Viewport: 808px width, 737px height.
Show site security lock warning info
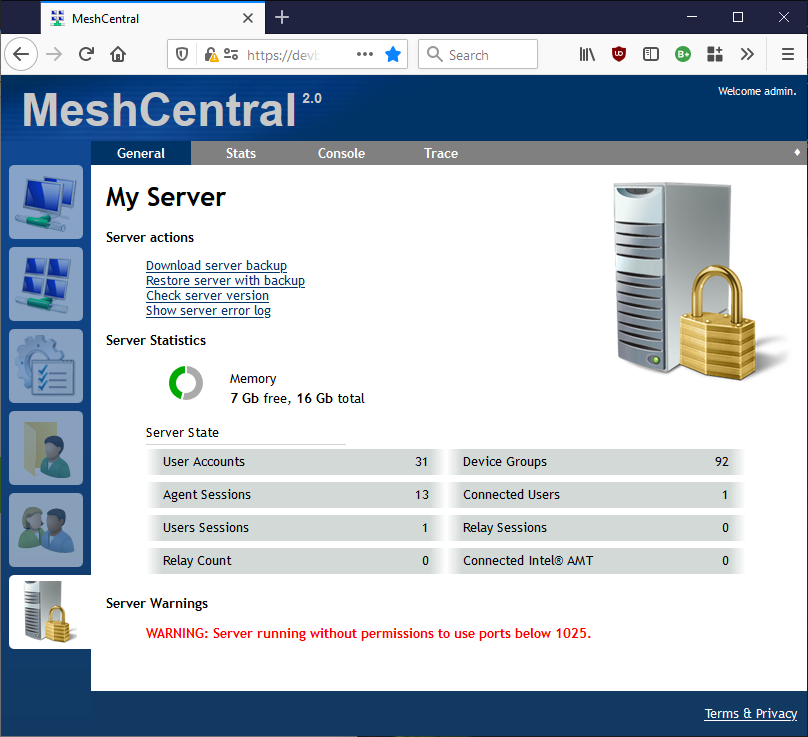click(211, 54)
